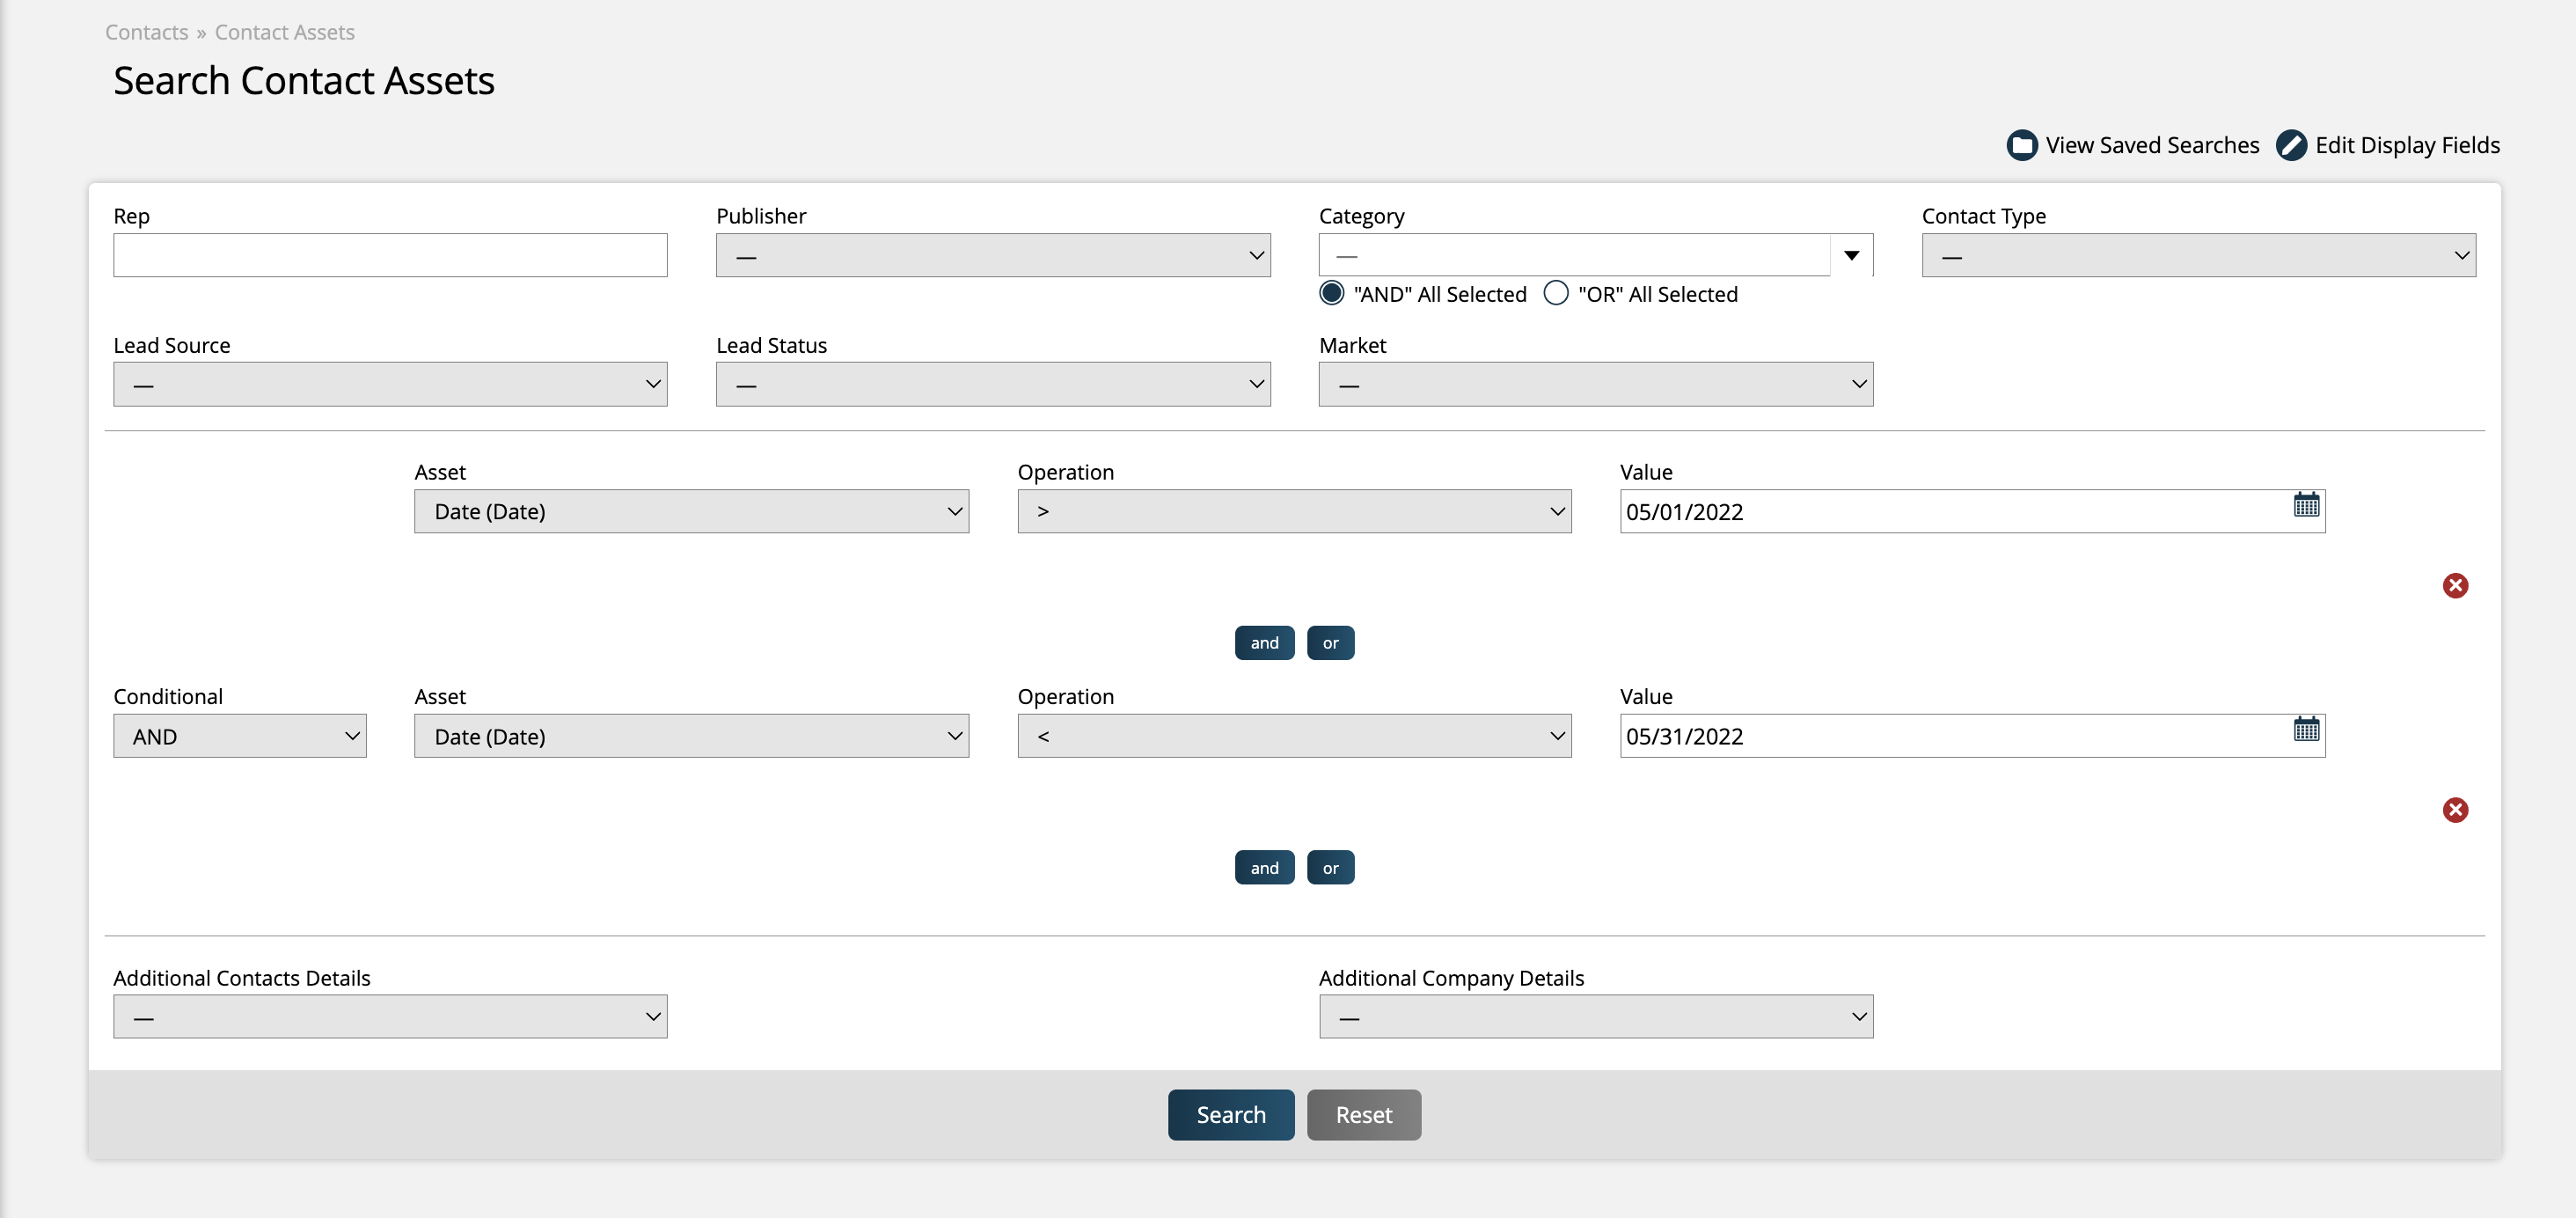Click into the Rep text field
This screenshot has width=2576, height=1218.
390,256
